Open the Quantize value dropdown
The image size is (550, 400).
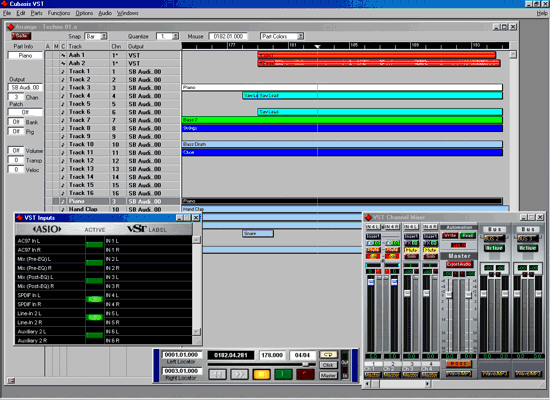168,36
